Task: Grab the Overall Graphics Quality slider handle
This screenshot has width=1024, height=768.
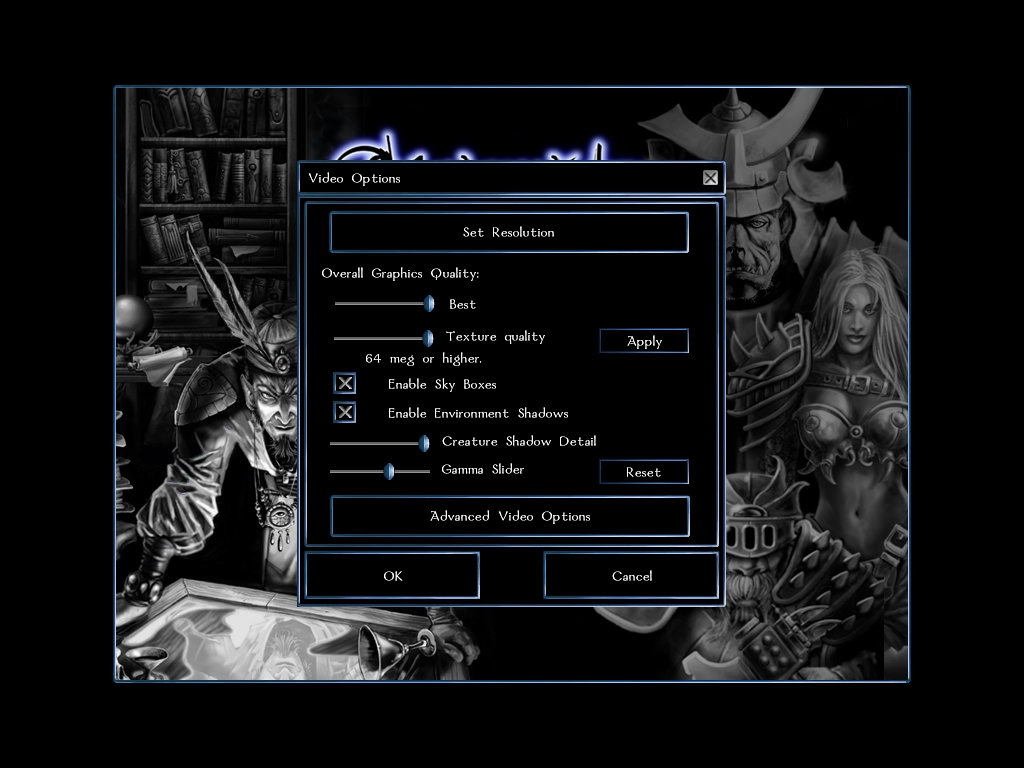Action: (x=429, y=304)
